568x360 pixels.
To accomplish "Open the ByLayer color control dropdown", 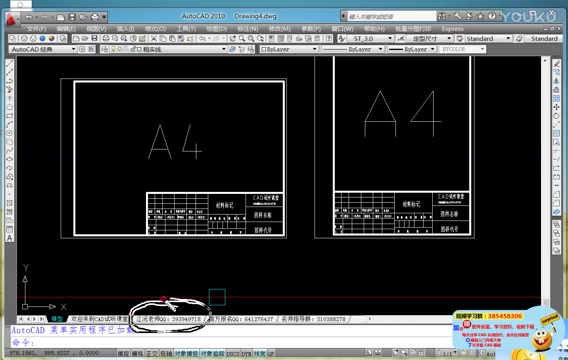I will pos(289,49).
